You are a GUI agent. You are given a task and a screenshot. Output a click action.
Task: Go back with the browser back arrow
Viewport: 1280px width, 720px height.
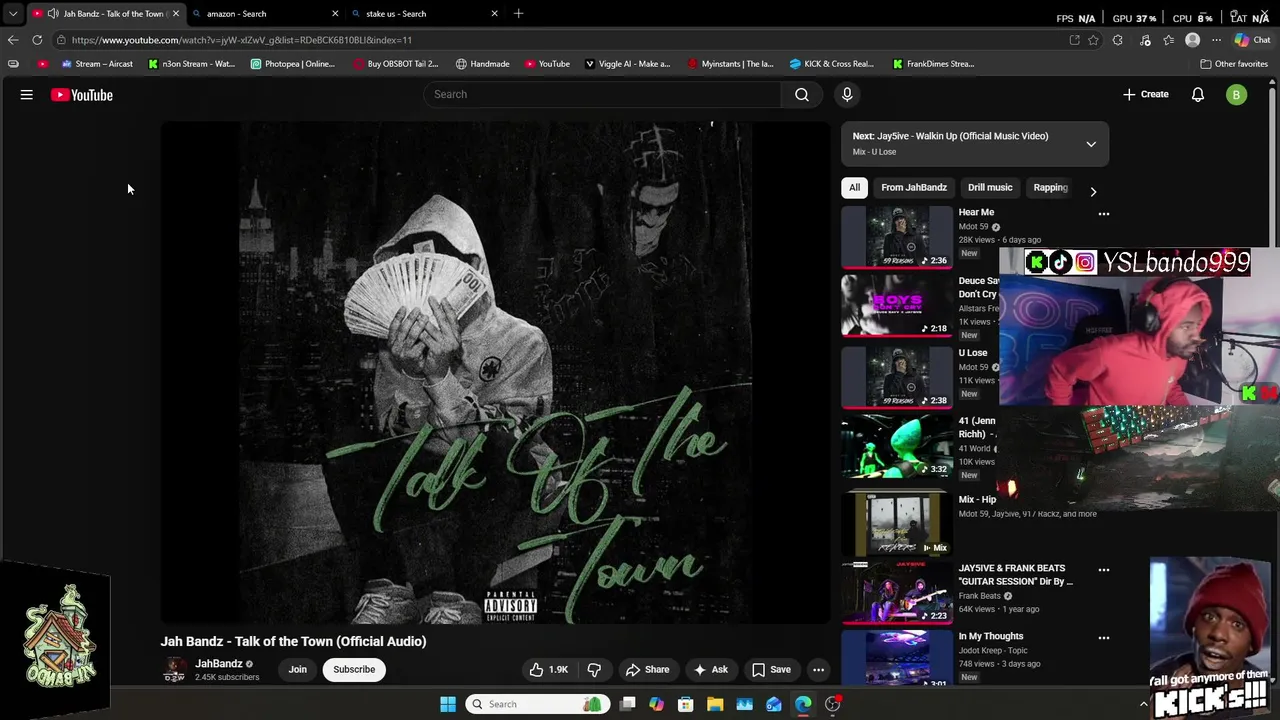[x=13, y=40]
